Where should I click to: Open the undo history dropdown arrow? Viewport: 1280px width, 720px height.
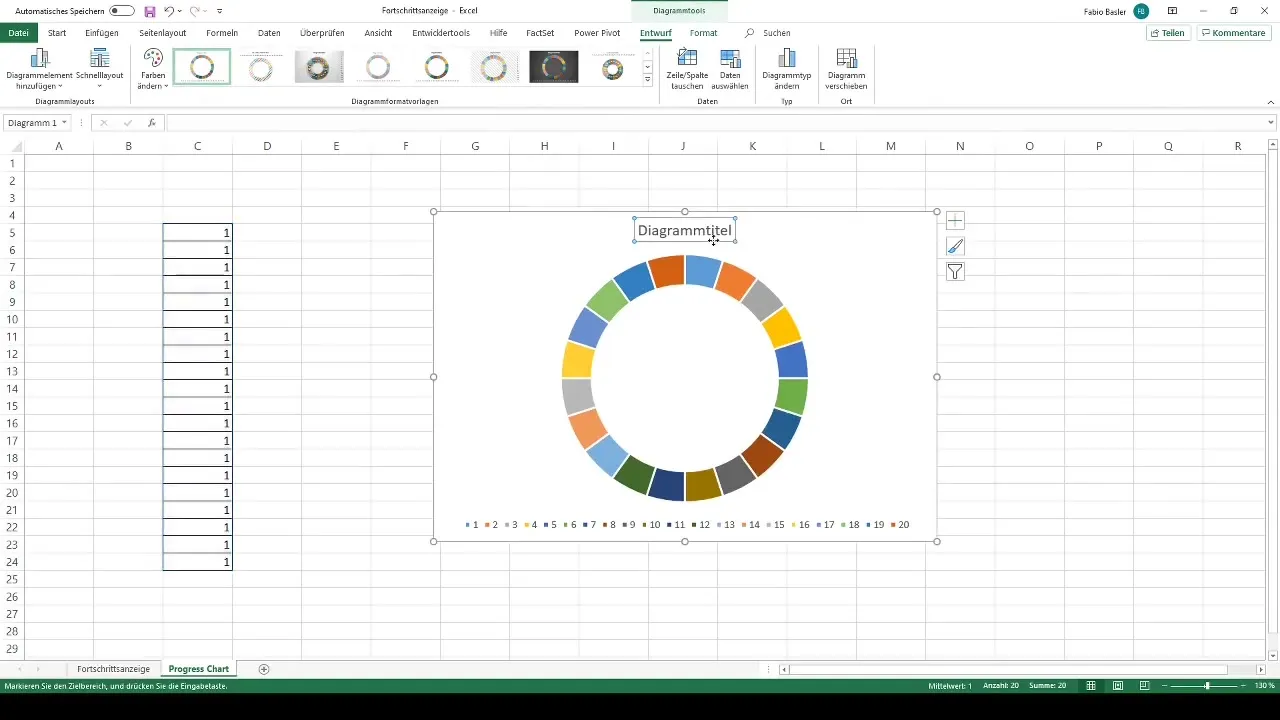[180, 11]
